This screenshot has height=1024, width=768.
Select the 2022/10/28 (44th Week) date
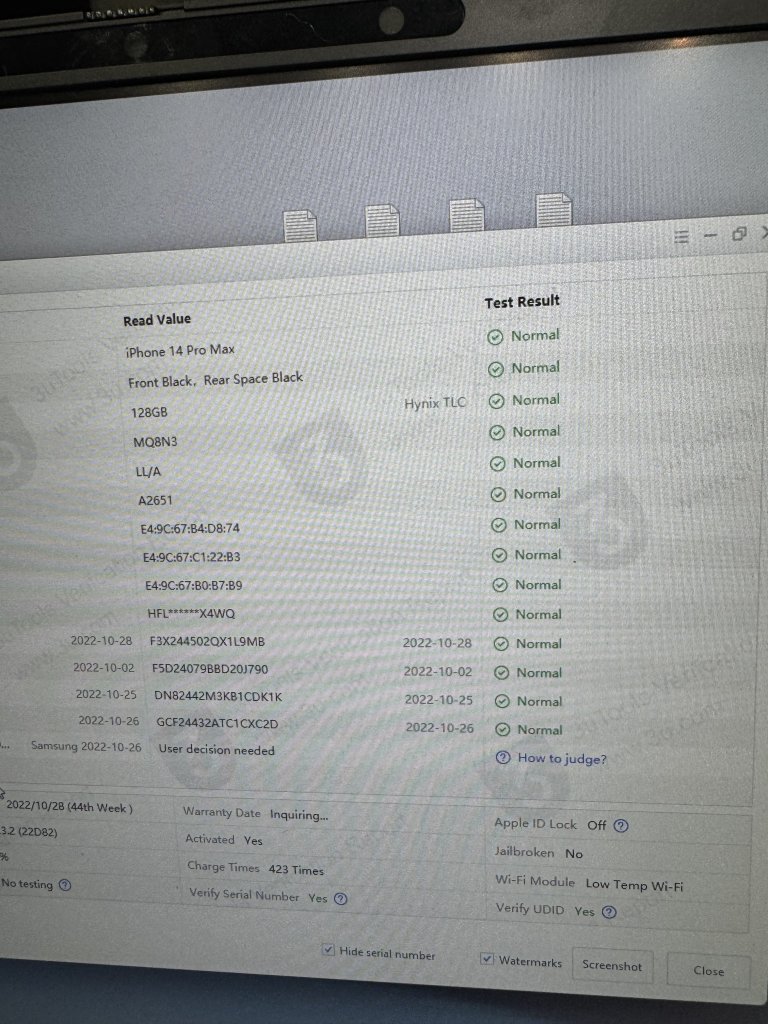[x=69, y=808]
